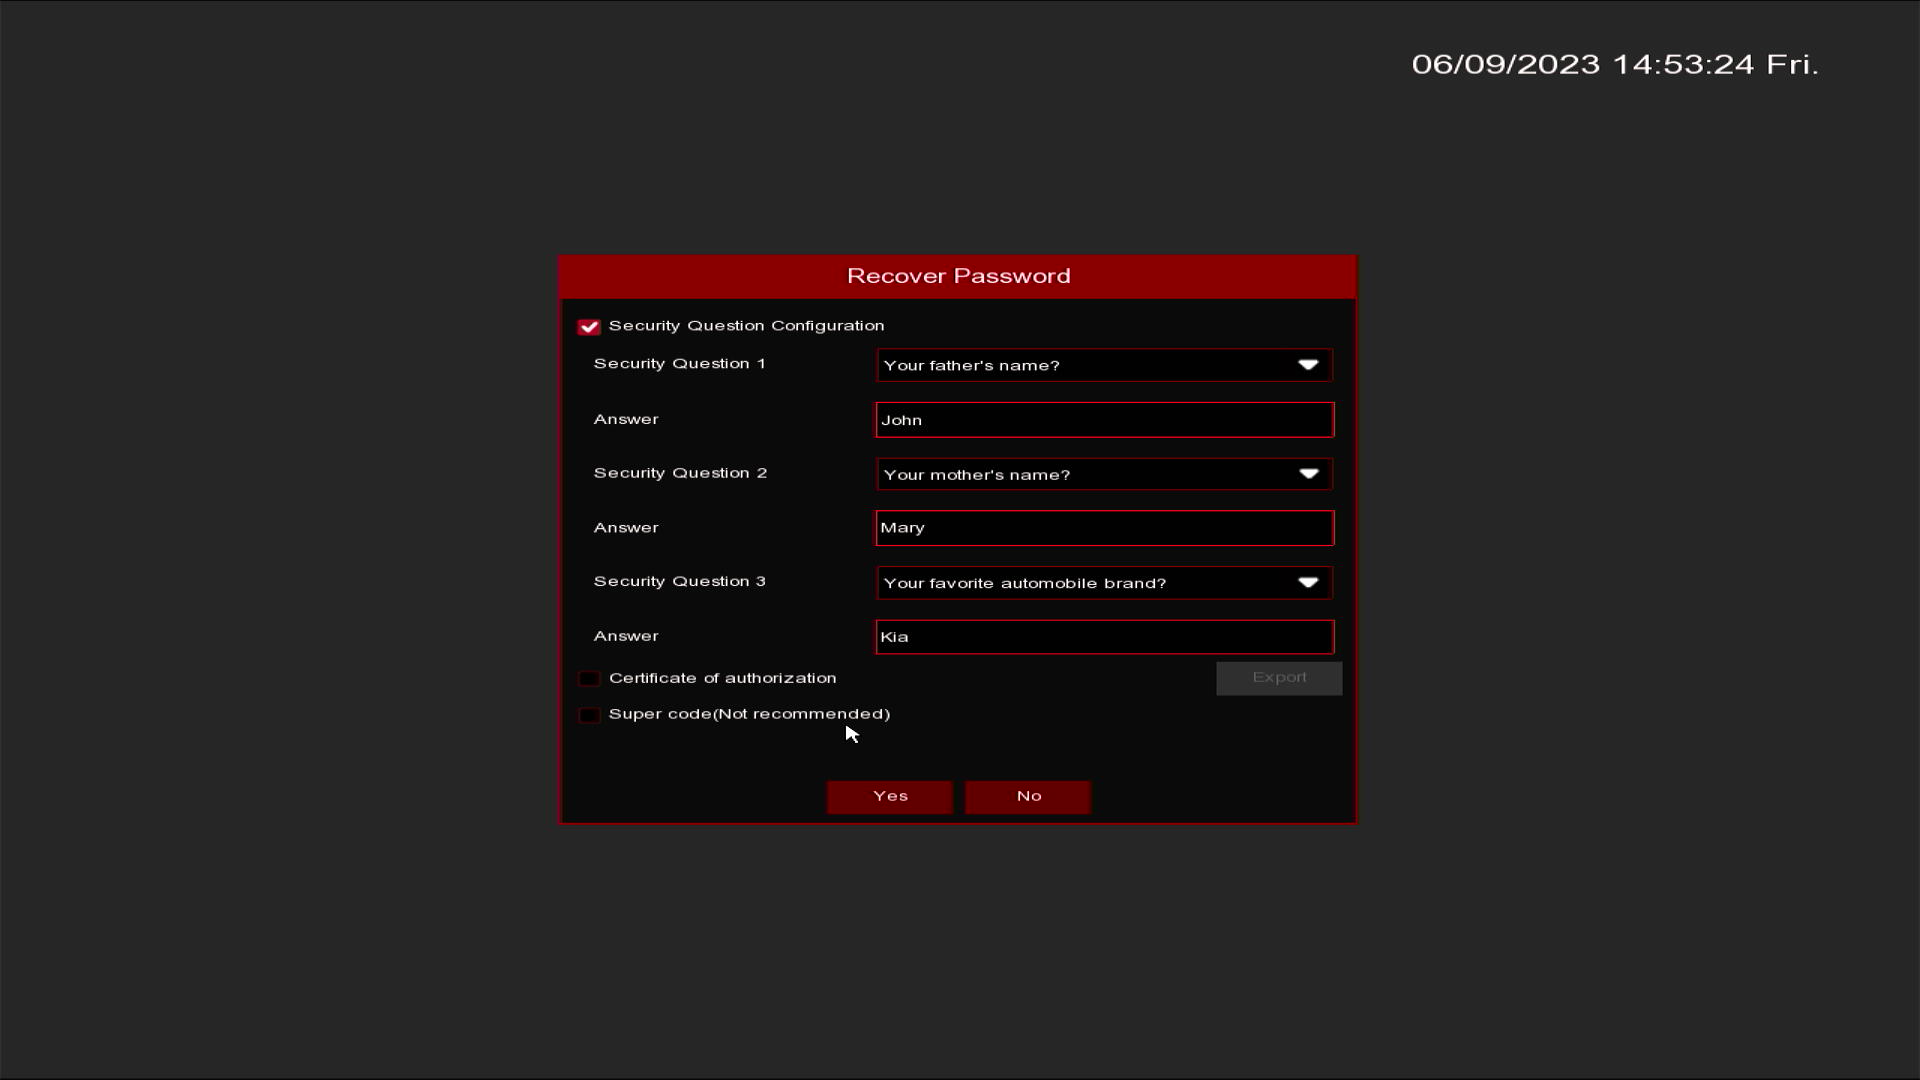Select "Your favorite automobile brand?" box

click(x=1080, y=583)
